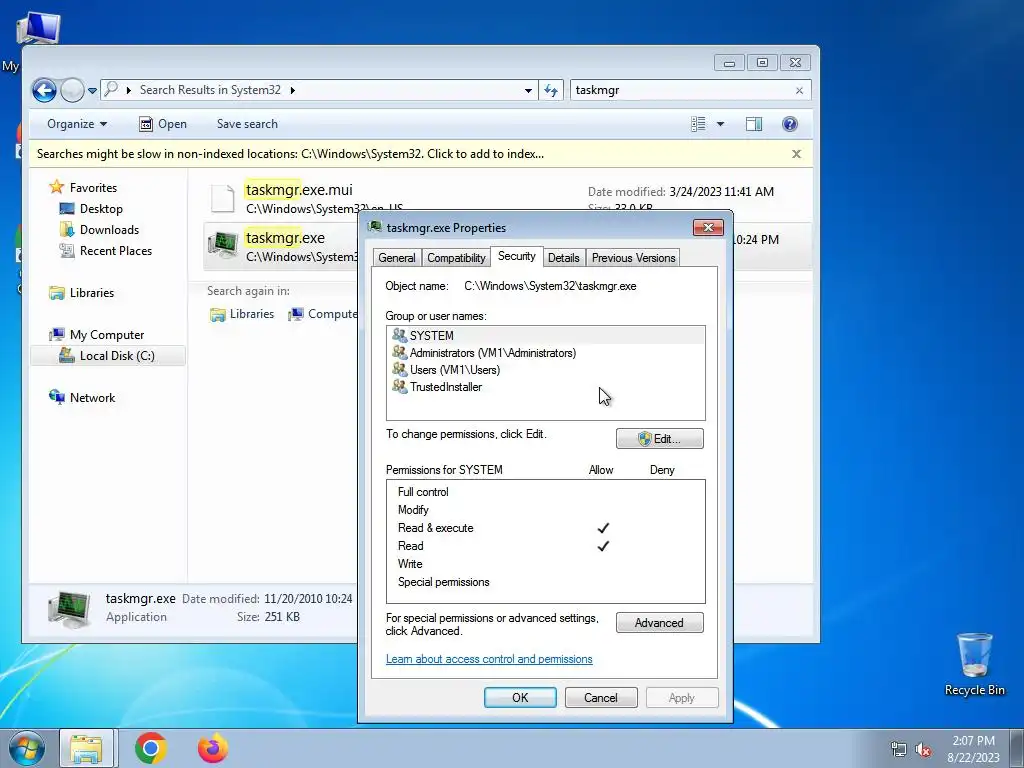
Task: Search again in Computer
Action: (x=323, y=314)
